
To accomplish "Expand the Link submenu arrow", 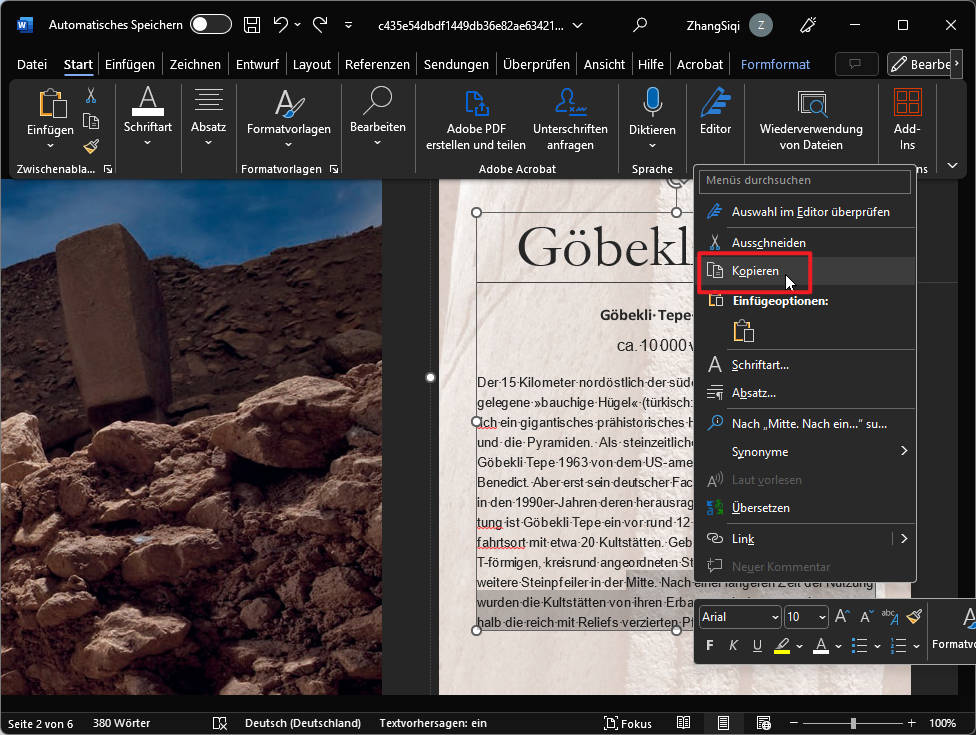I will click(x=904, y=539).
